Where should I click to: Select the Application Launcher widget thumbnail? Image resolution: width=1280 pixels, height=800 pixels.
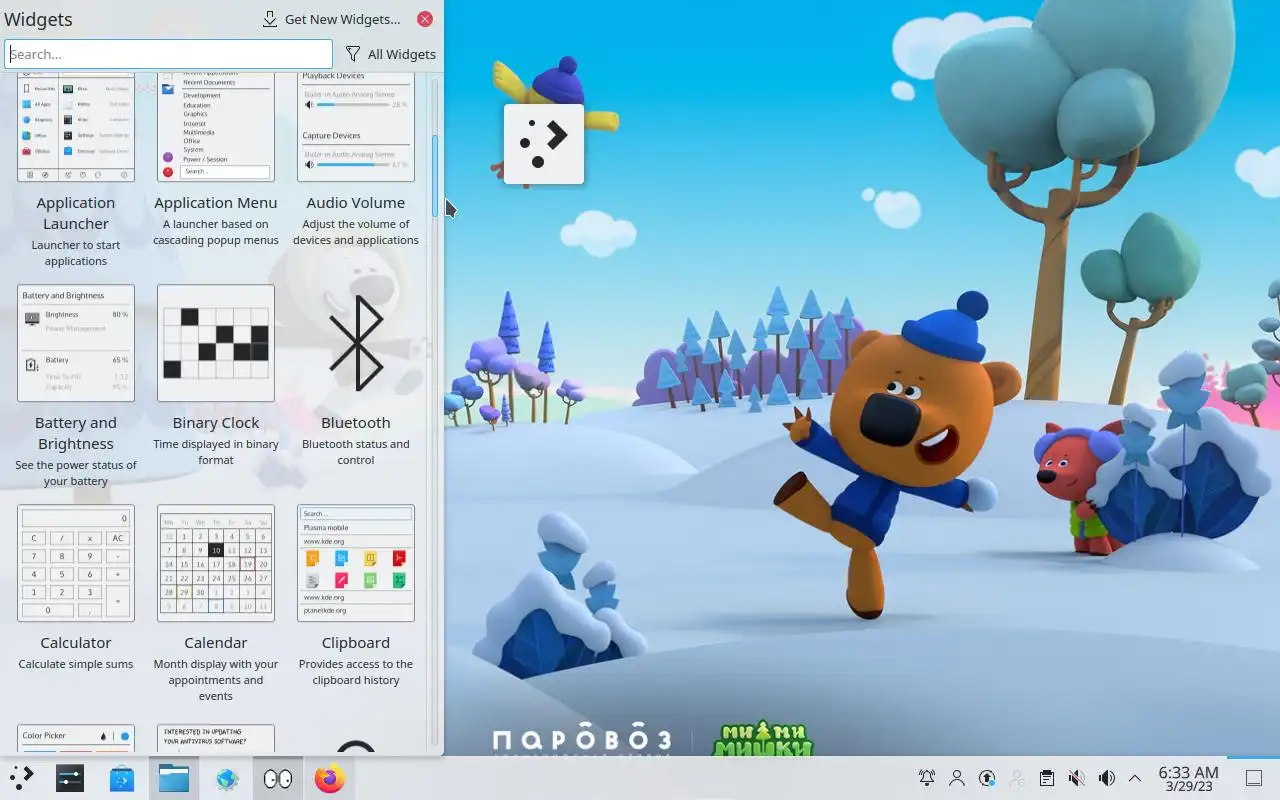[76, 127]
